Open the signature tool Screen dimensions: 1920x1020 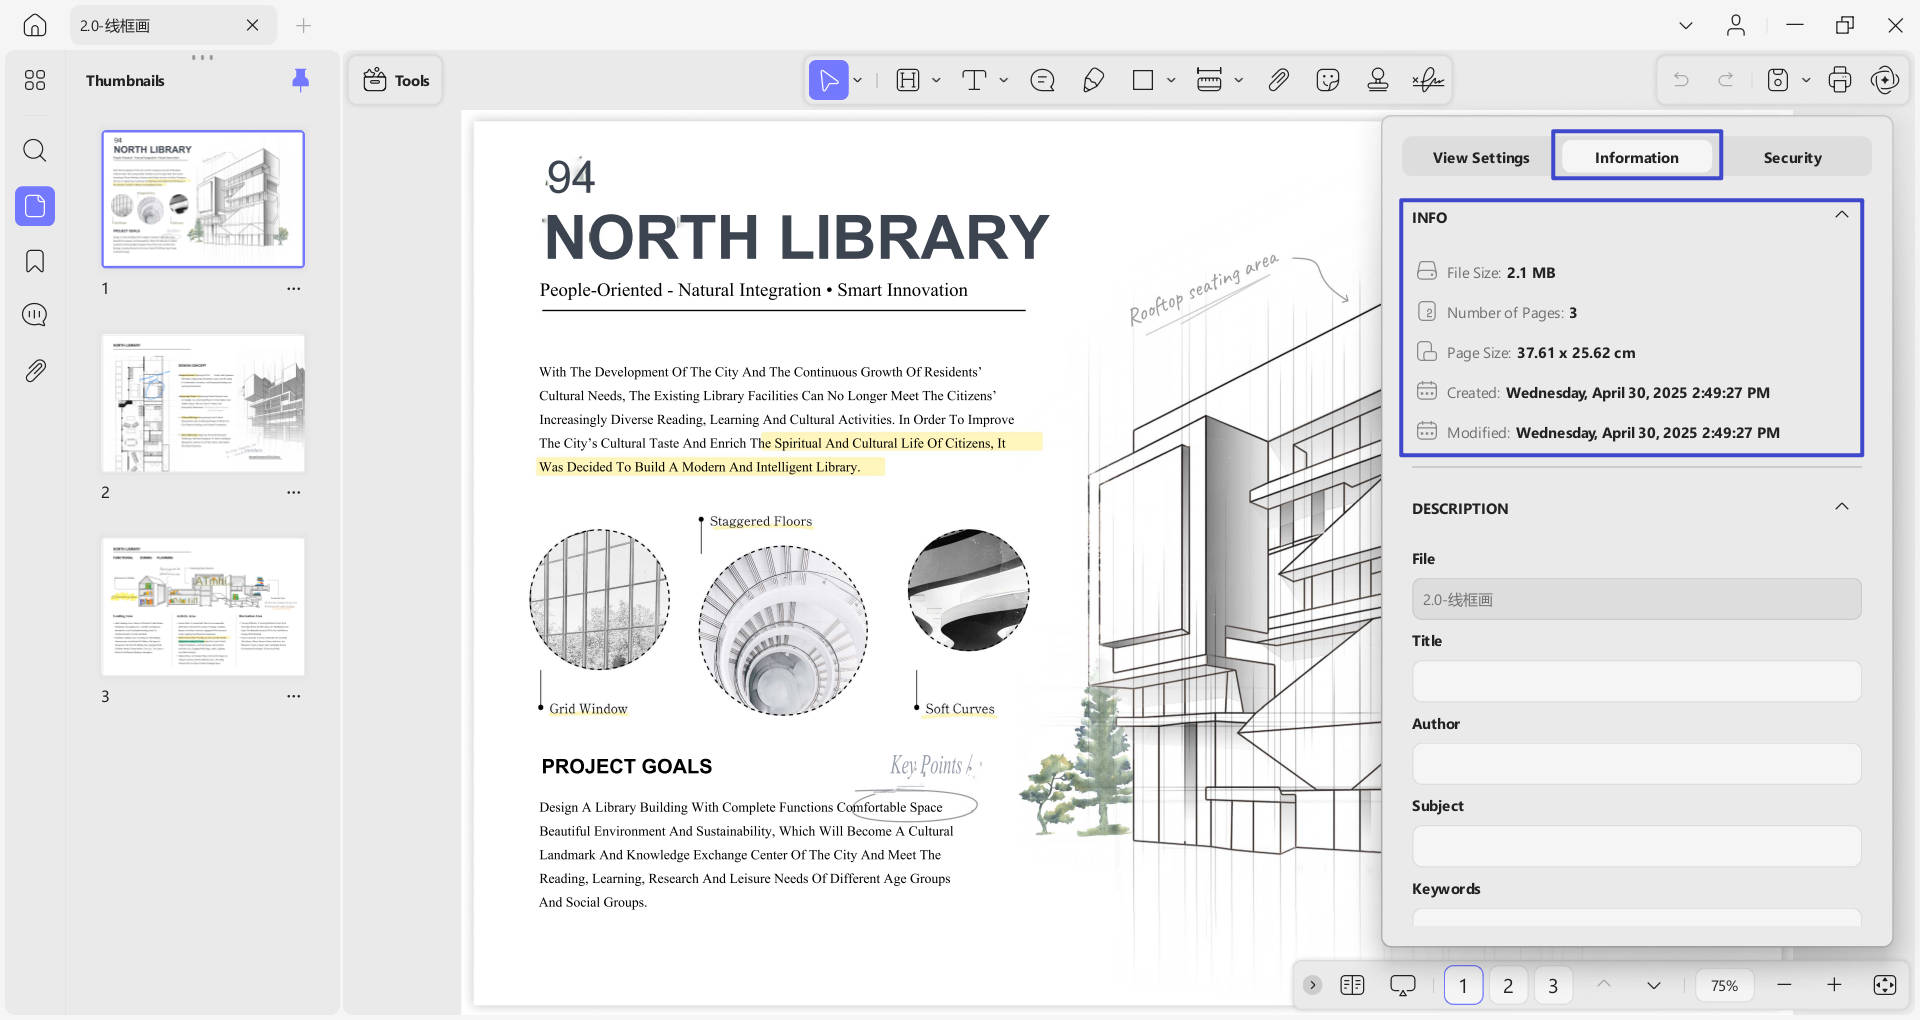coord(1427,80)
